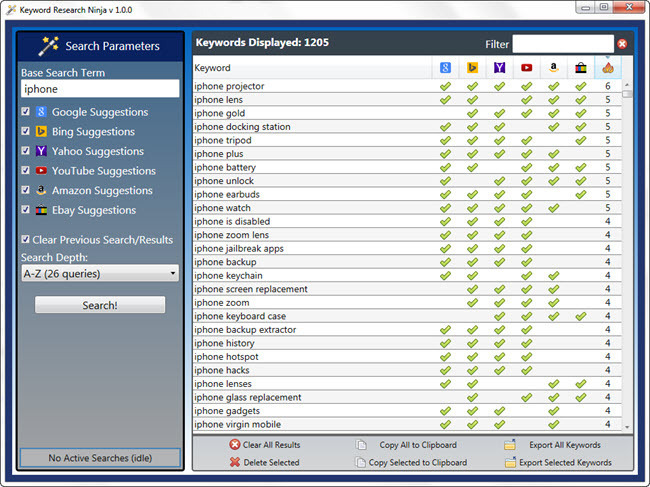This screenshot has height=487, width=650.
Task: Sort by the Amazon column header icon
Action: 553,68
